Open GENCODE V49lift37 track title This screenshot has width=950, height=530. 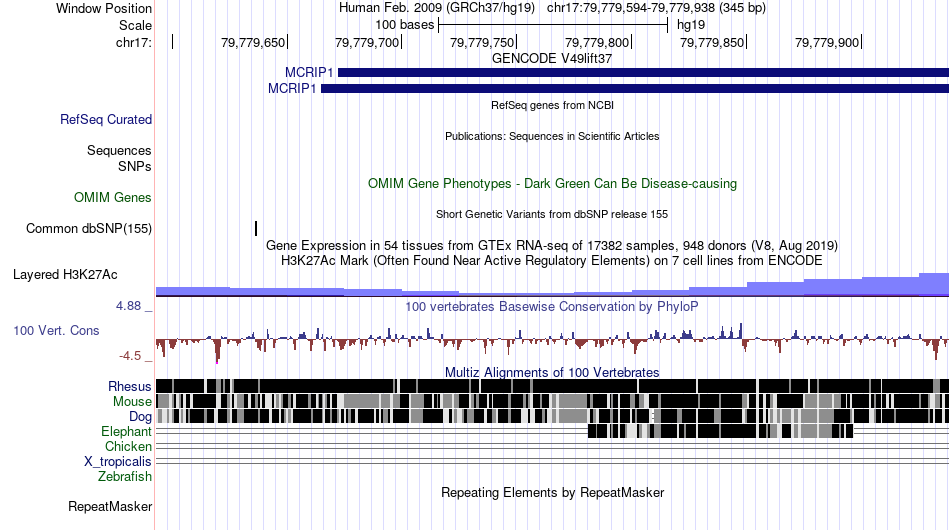coord(551,59)
